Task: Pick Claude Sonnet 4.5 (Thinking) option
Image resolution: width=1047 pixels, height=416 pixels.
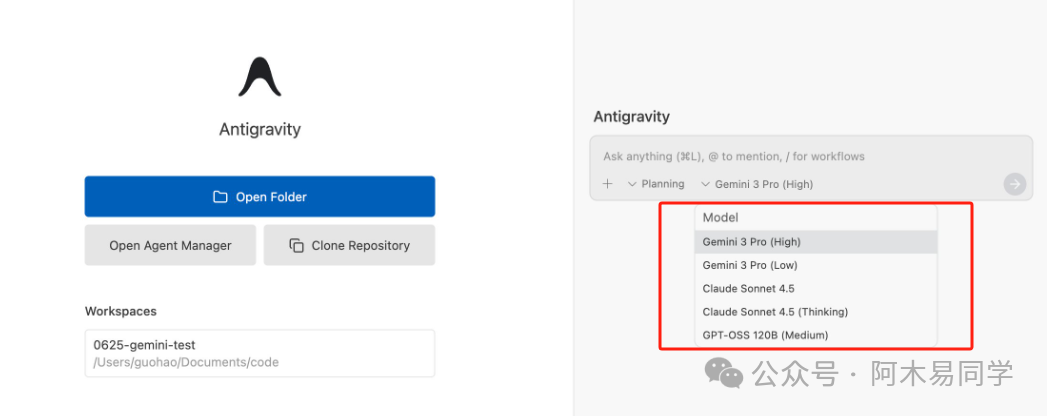Action: (775, 312)
